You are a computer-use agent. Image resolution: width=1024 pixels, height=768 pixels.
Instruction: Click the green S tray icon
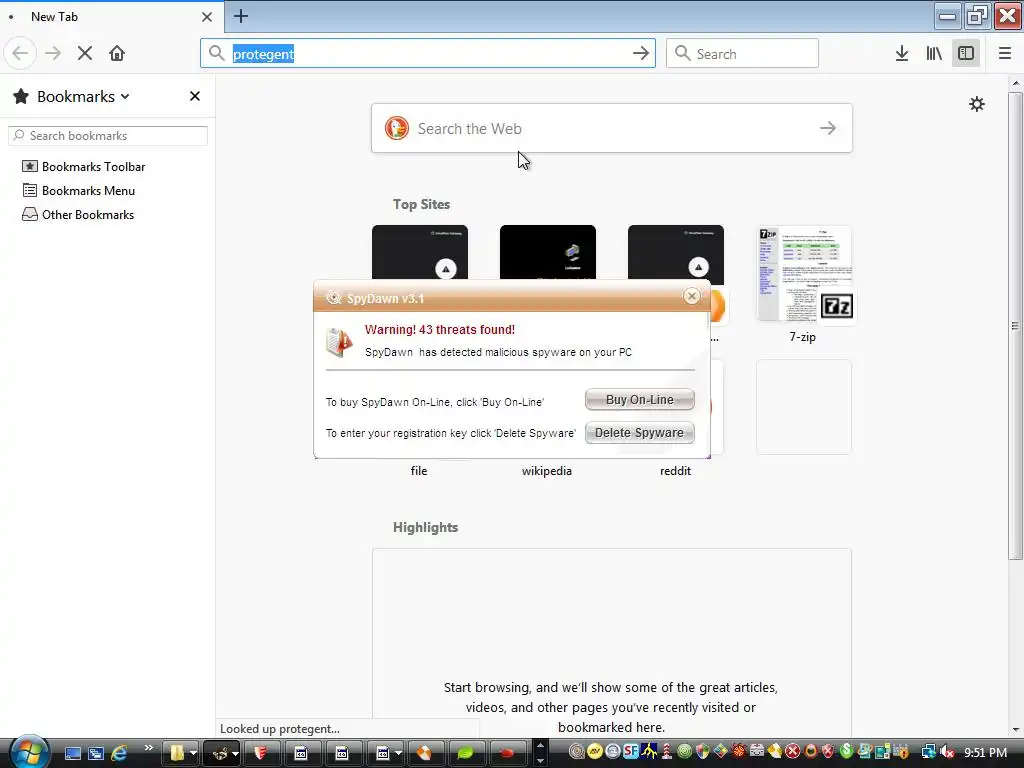pos(846,751)
